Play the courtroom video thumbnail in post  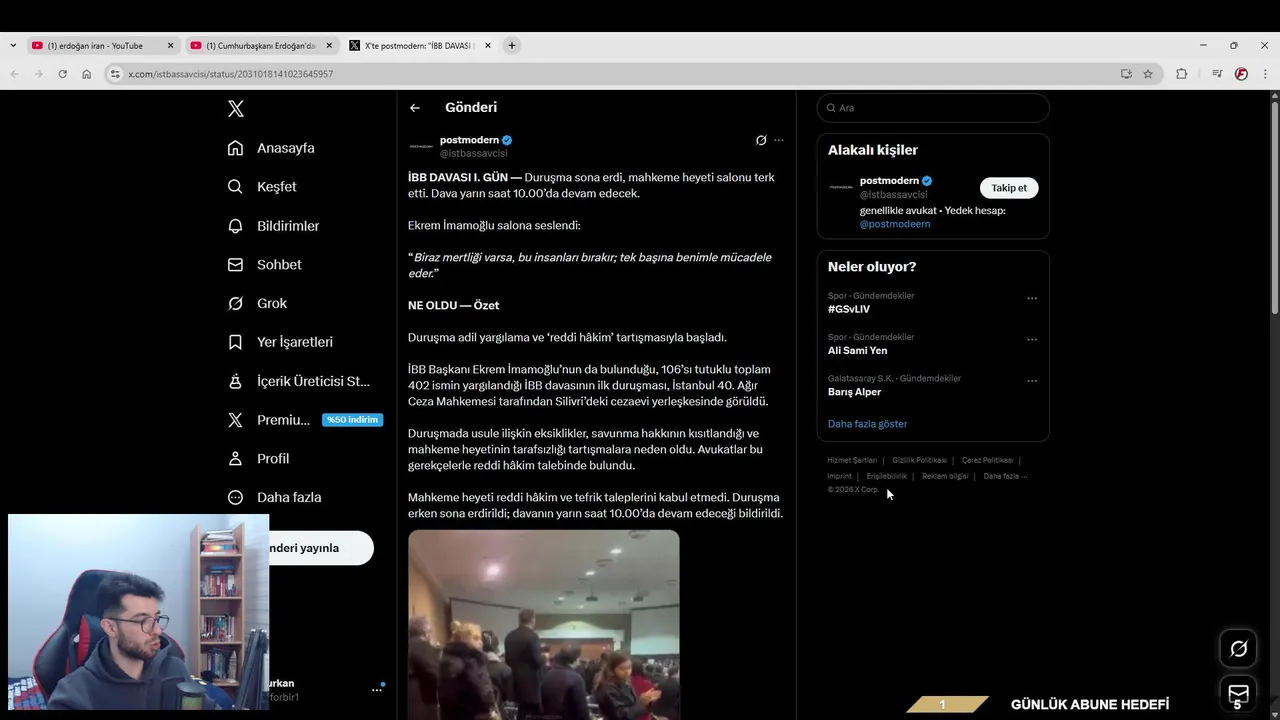pyautogui.click(x=543, y=625)
